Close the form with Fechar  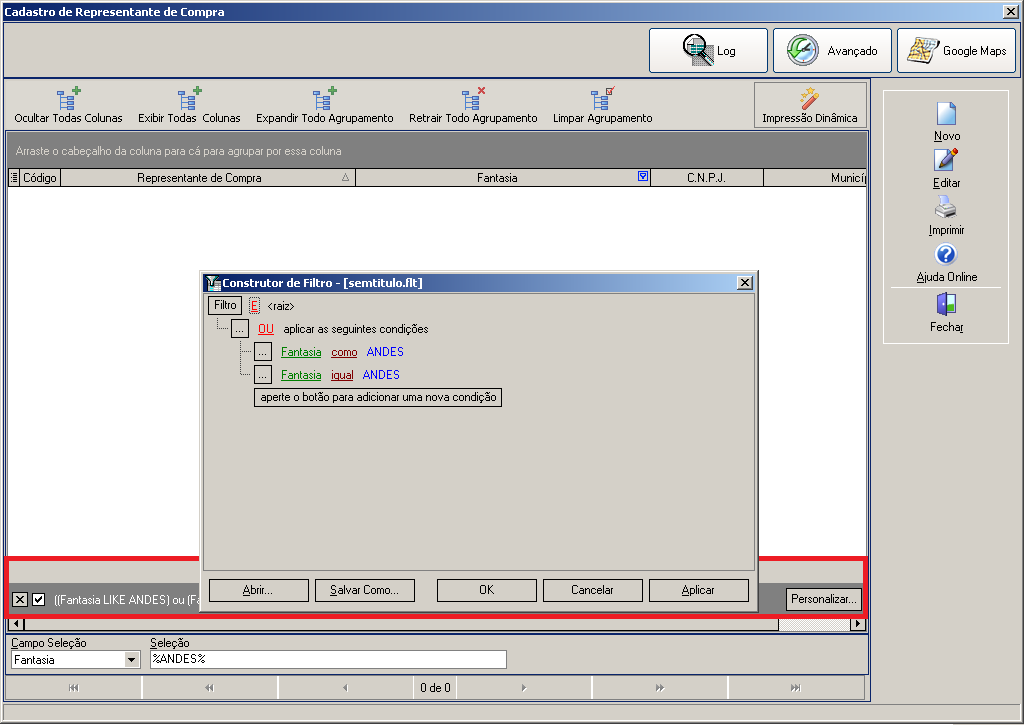click(946, 313)
